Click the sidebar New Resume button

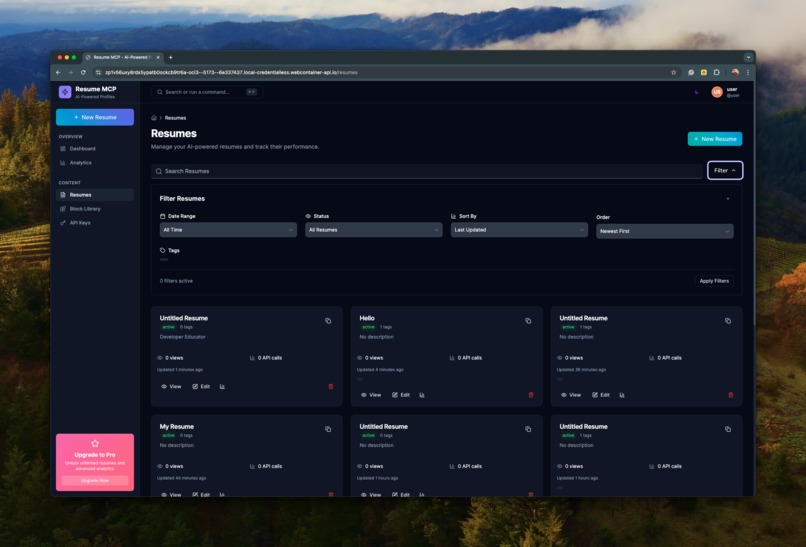[x=95, y=117]
